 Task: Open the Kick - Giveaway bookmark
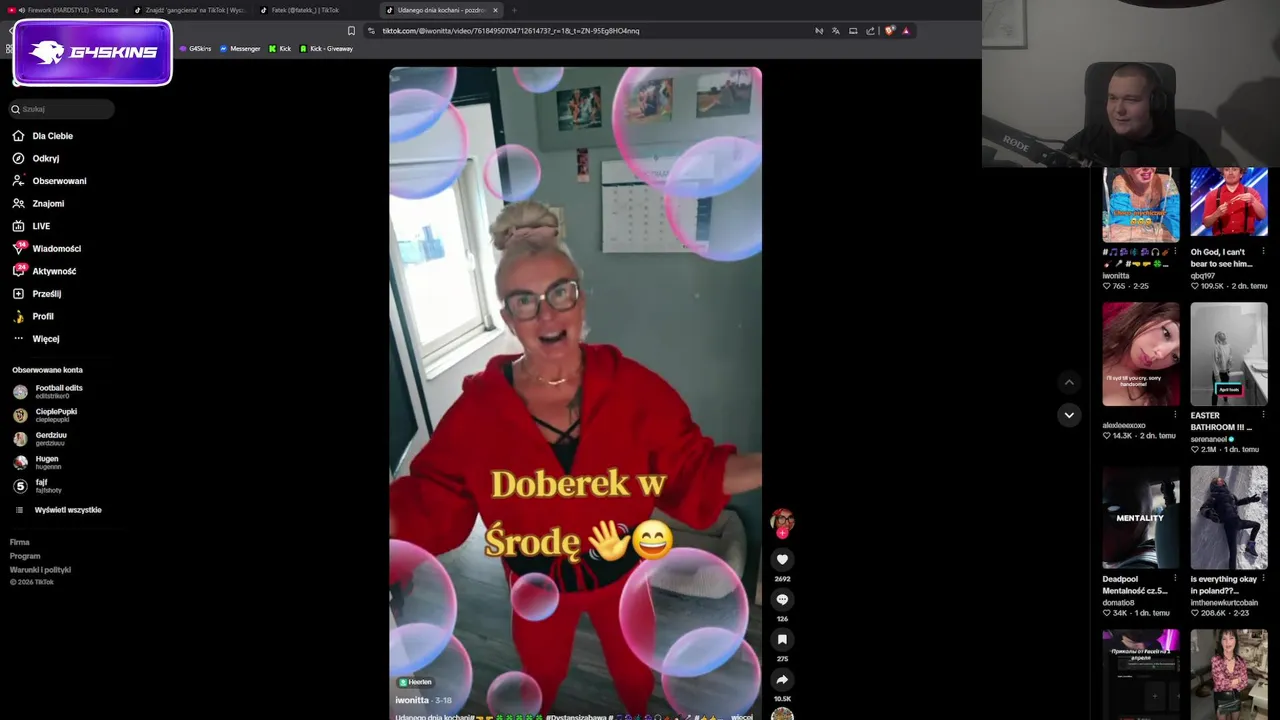tap(326, 49)
